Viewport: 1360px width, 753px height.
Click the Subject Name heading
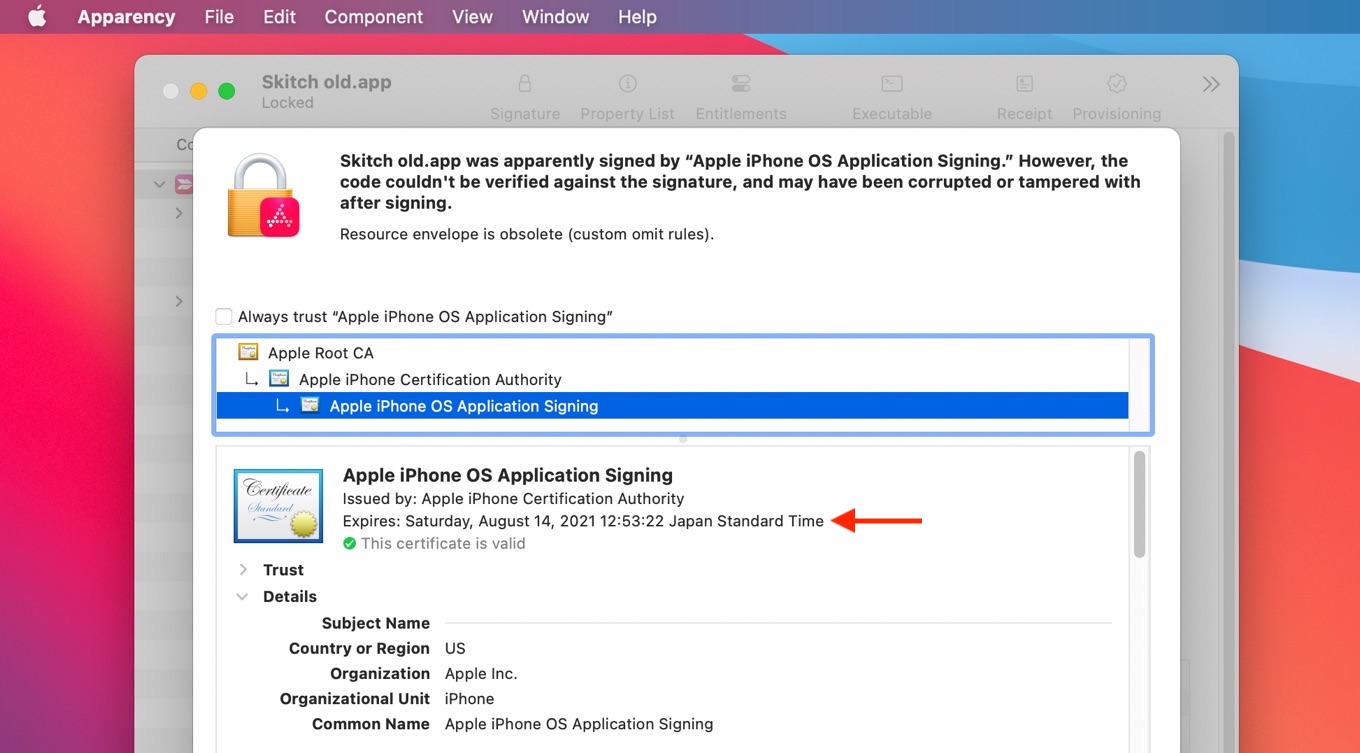[376, 623]
